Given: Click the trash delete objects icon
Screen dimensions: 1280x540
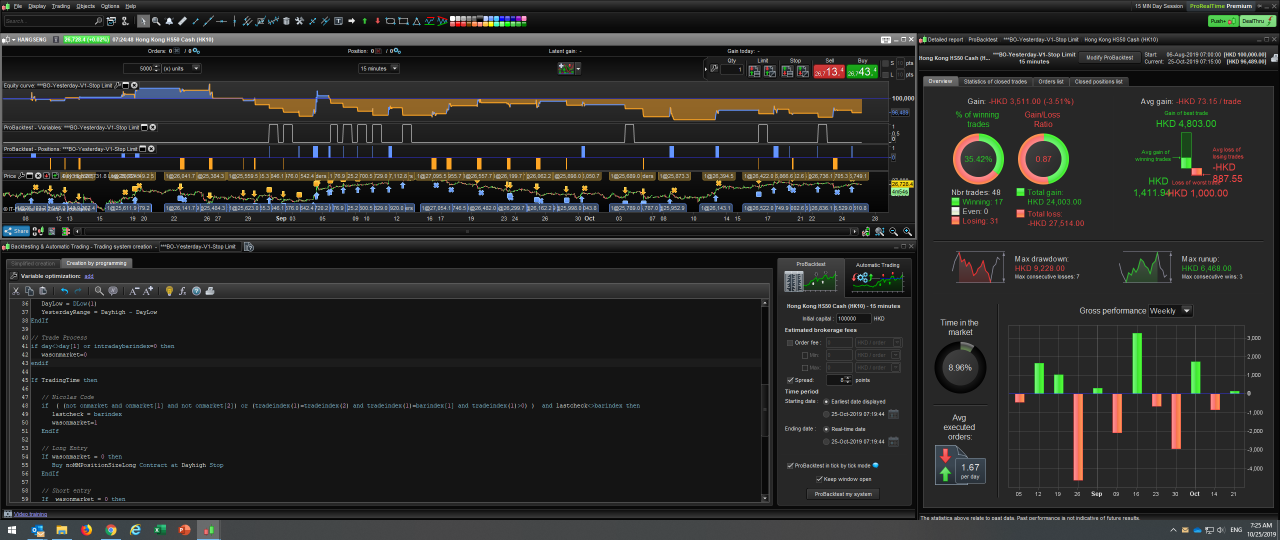Looking at the screenshot, I should pos(286,21).
